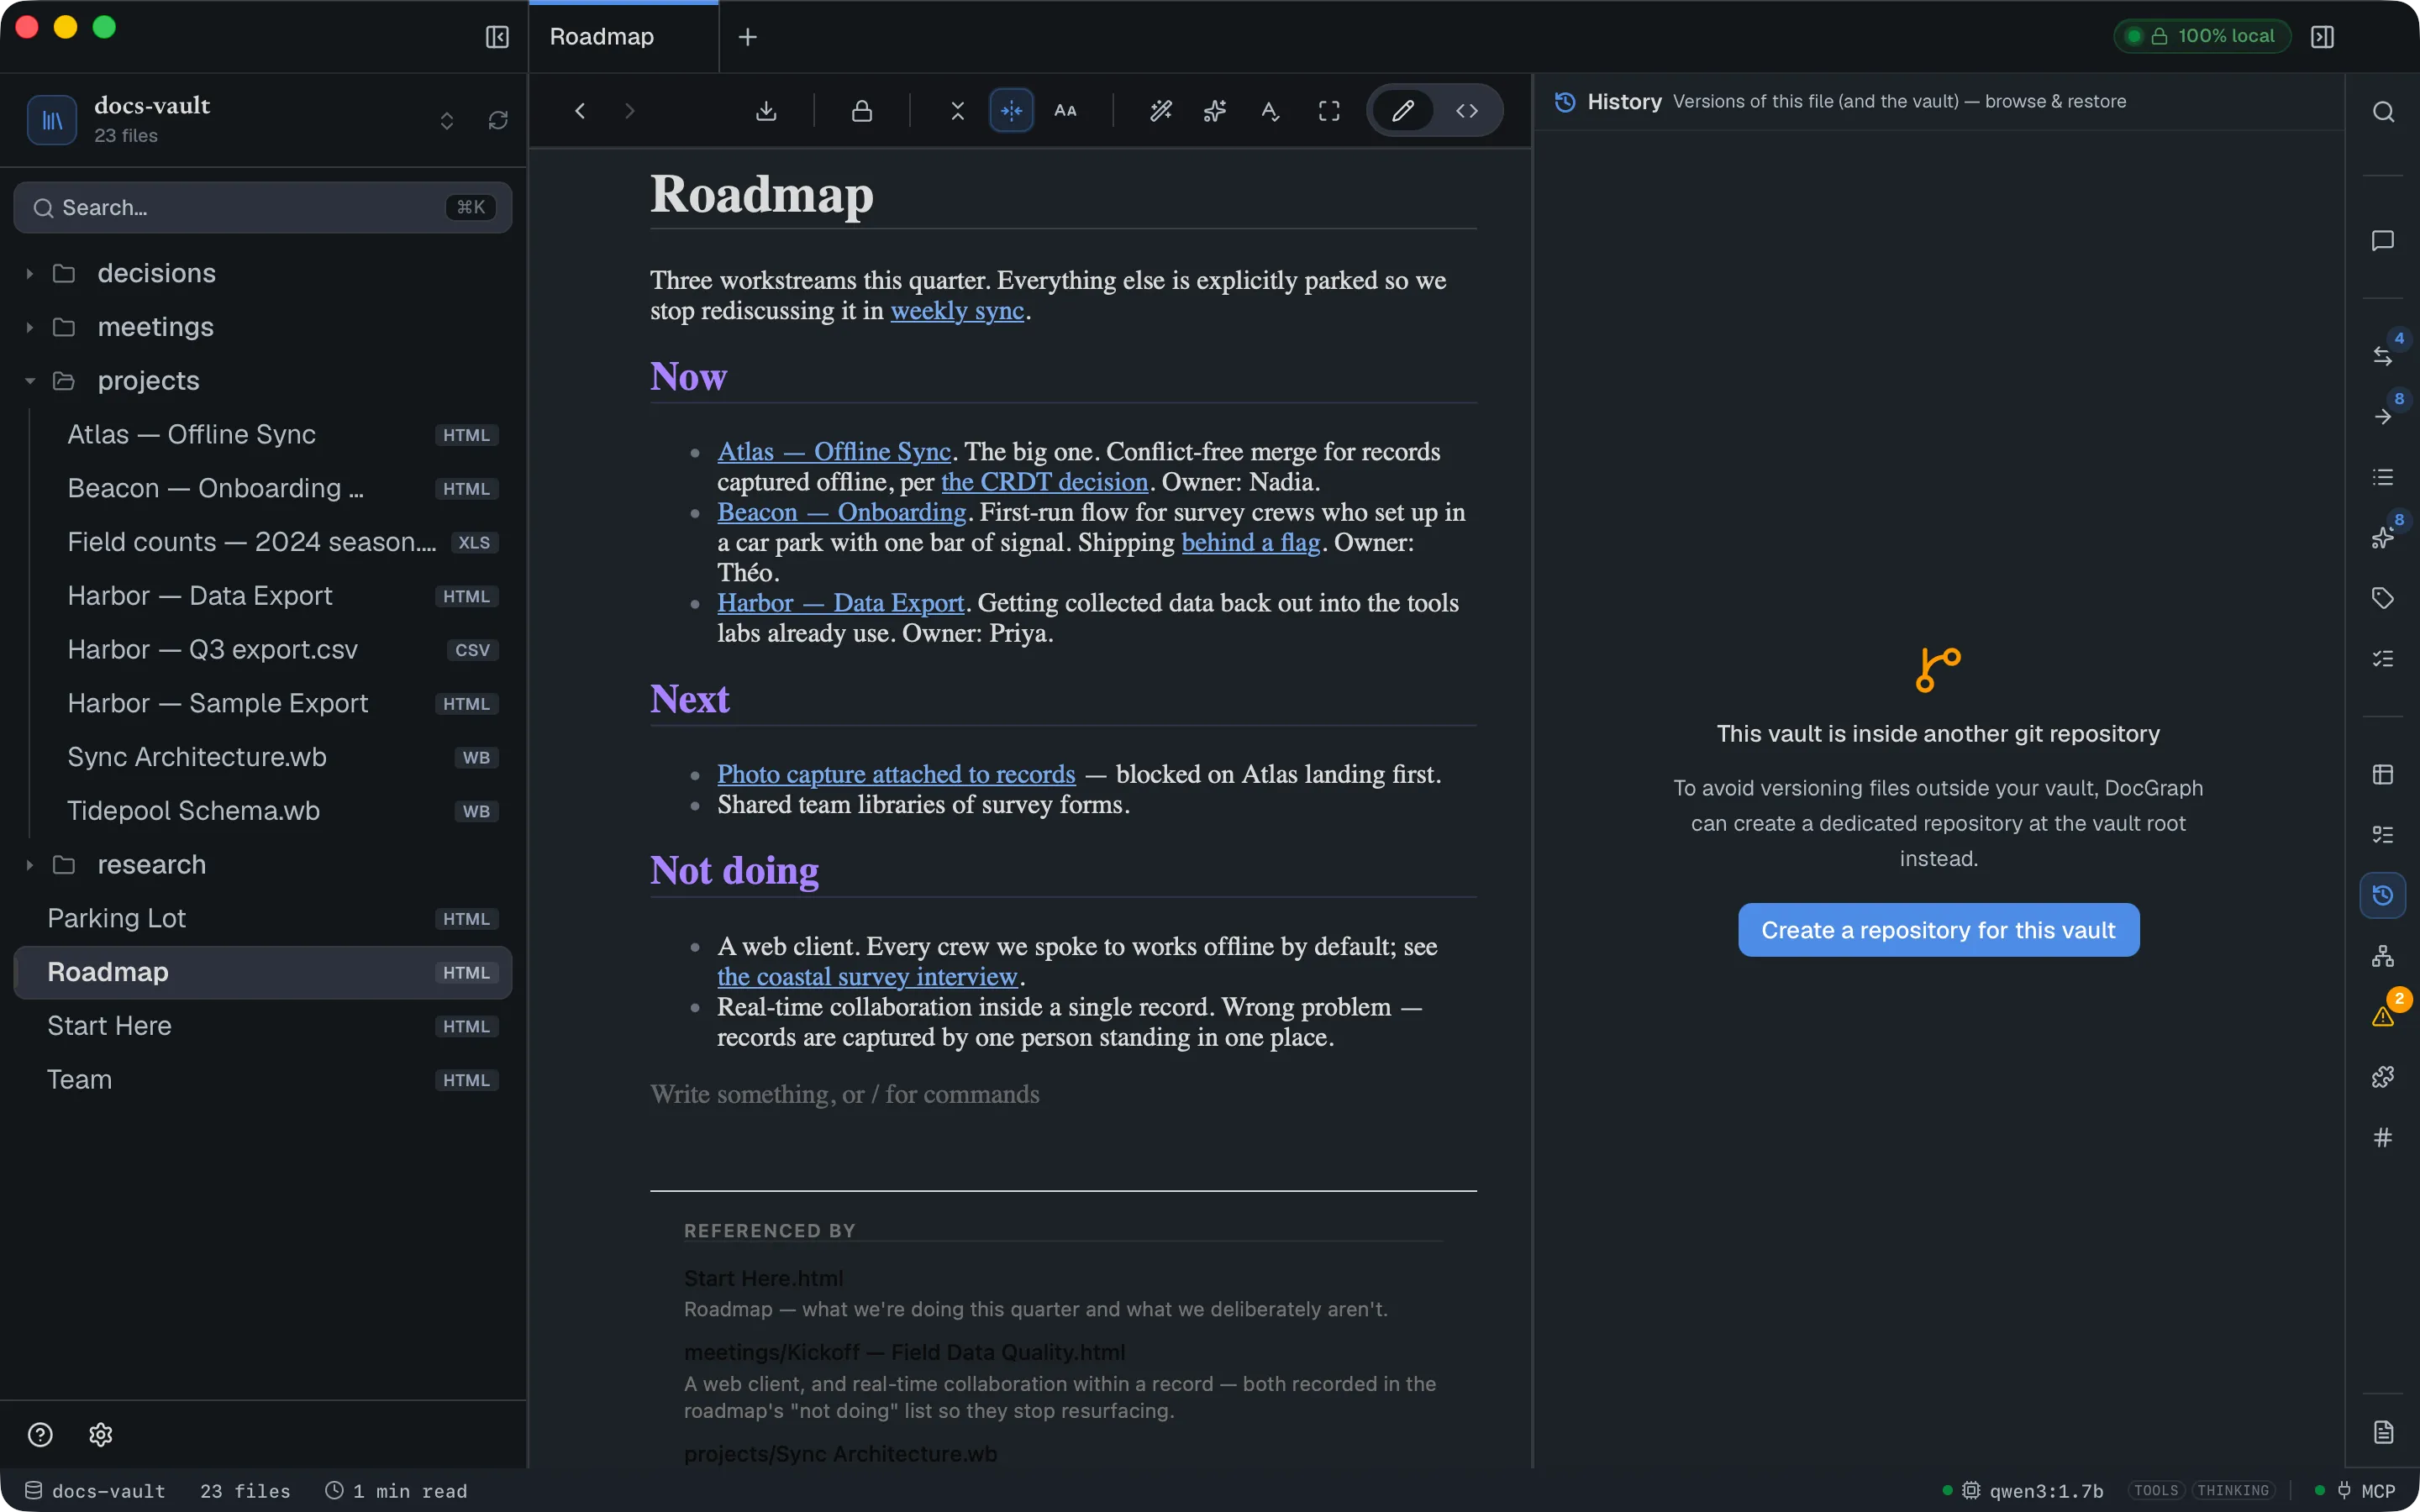Open a new tab with the plus button

747,37
